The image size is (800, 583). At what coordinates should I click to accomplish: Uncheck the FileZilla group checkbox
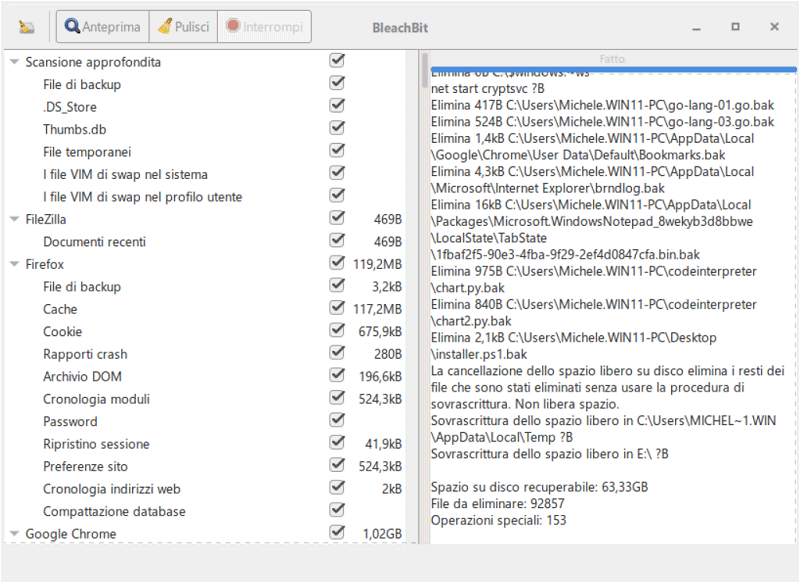(337, 218)
